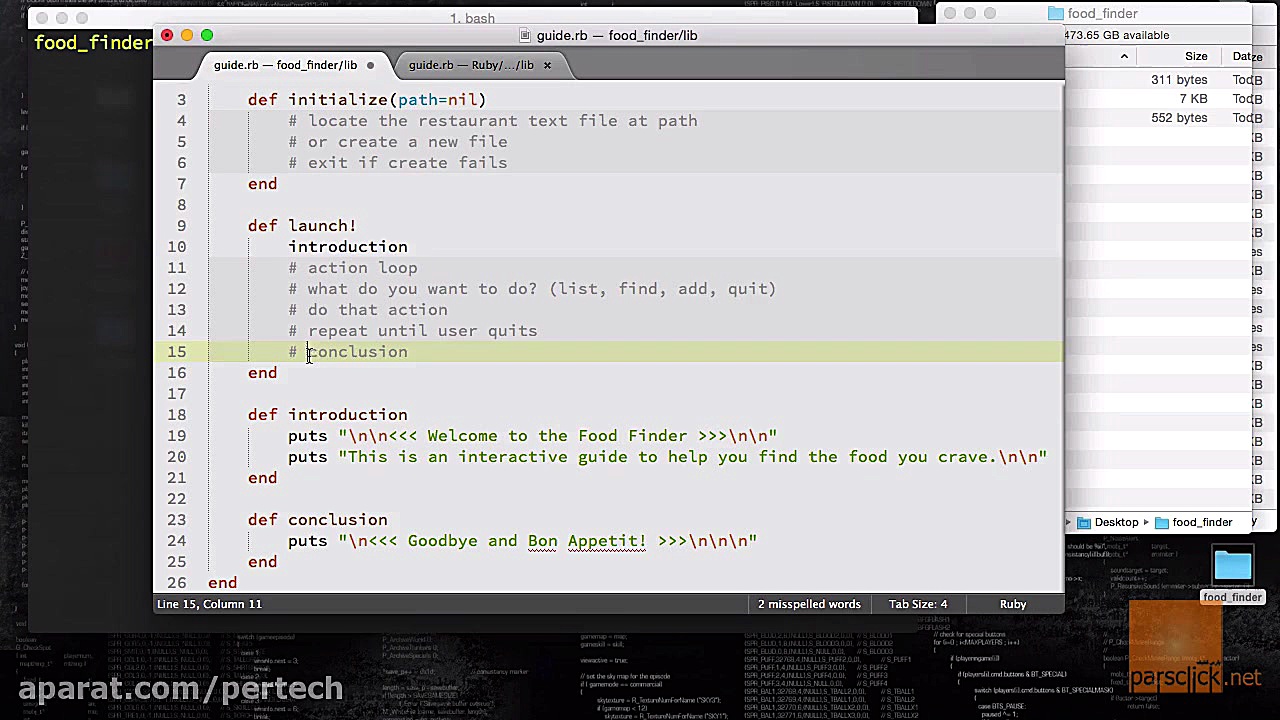
Task: Click the "puts" keyword on line 24
Action: (x=307, y=541)
